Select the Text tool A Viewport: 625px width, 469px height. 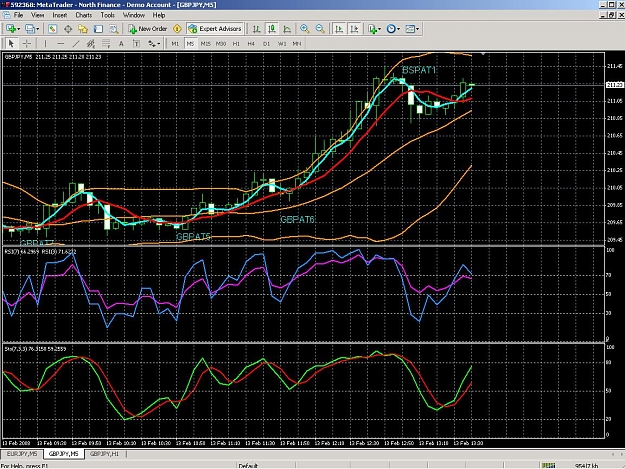point(121,43)
